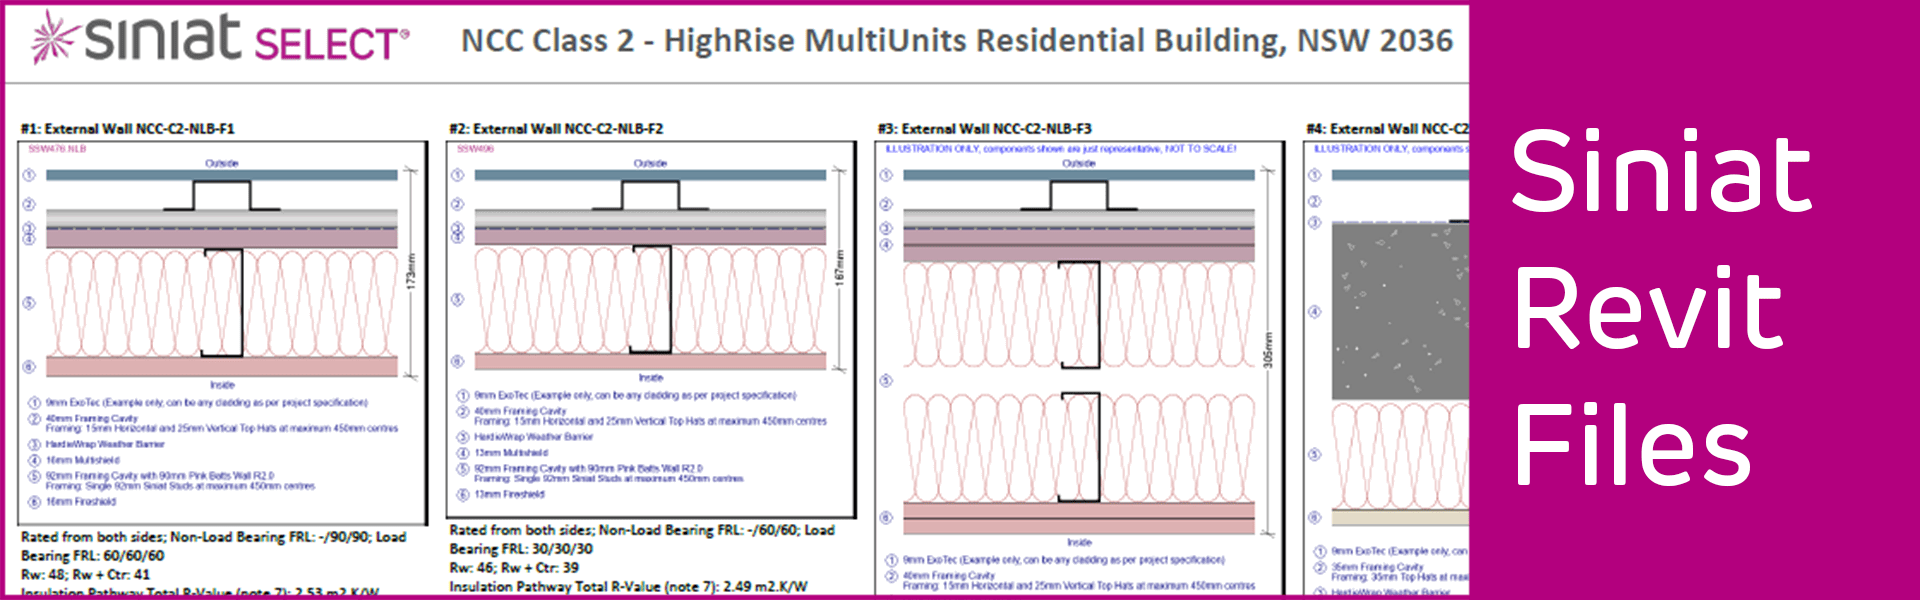Click the "173mm" thickness dimension on wall #1
The image size is (1920, 600).
411,271
